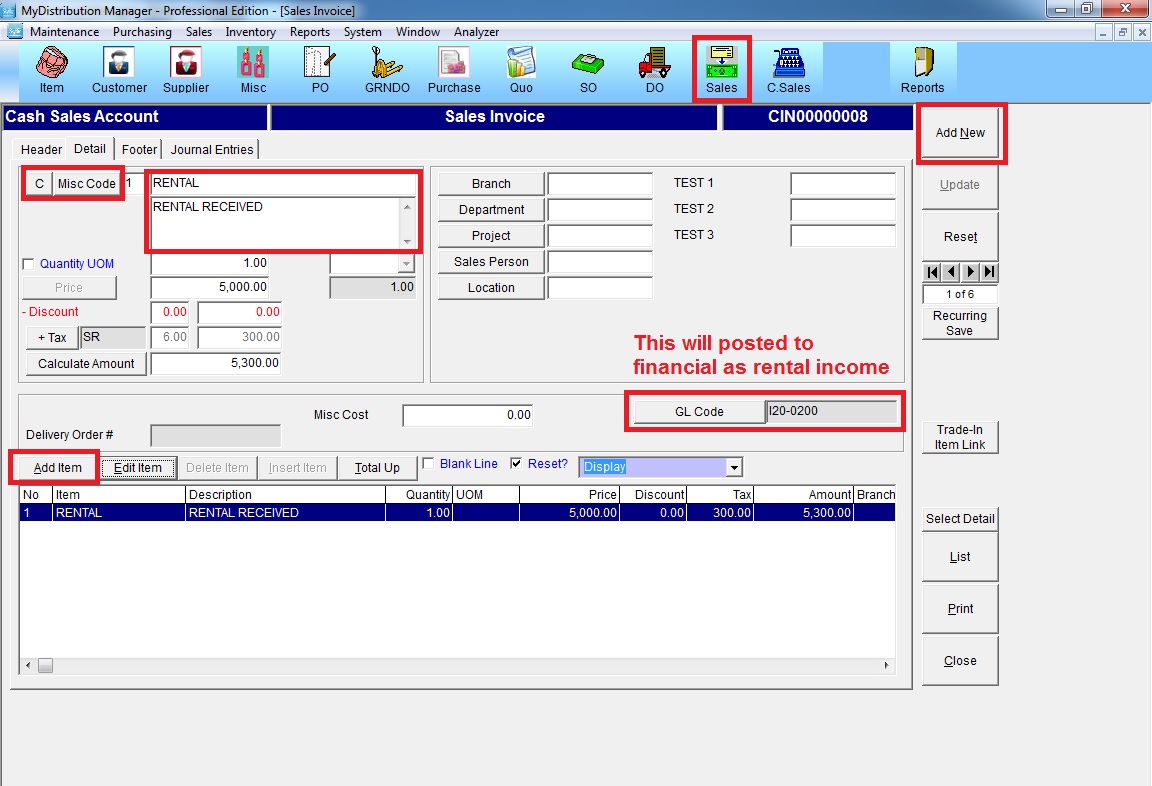
Task: Open the Customer module icon
Action: coord(119,70)
